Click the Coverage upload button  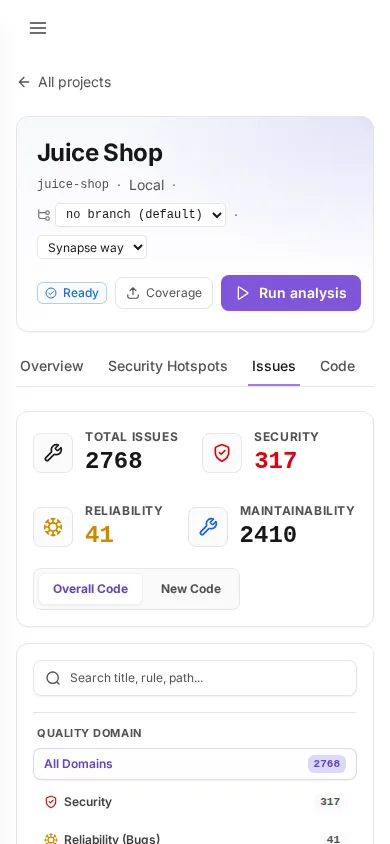pos(164,293)
